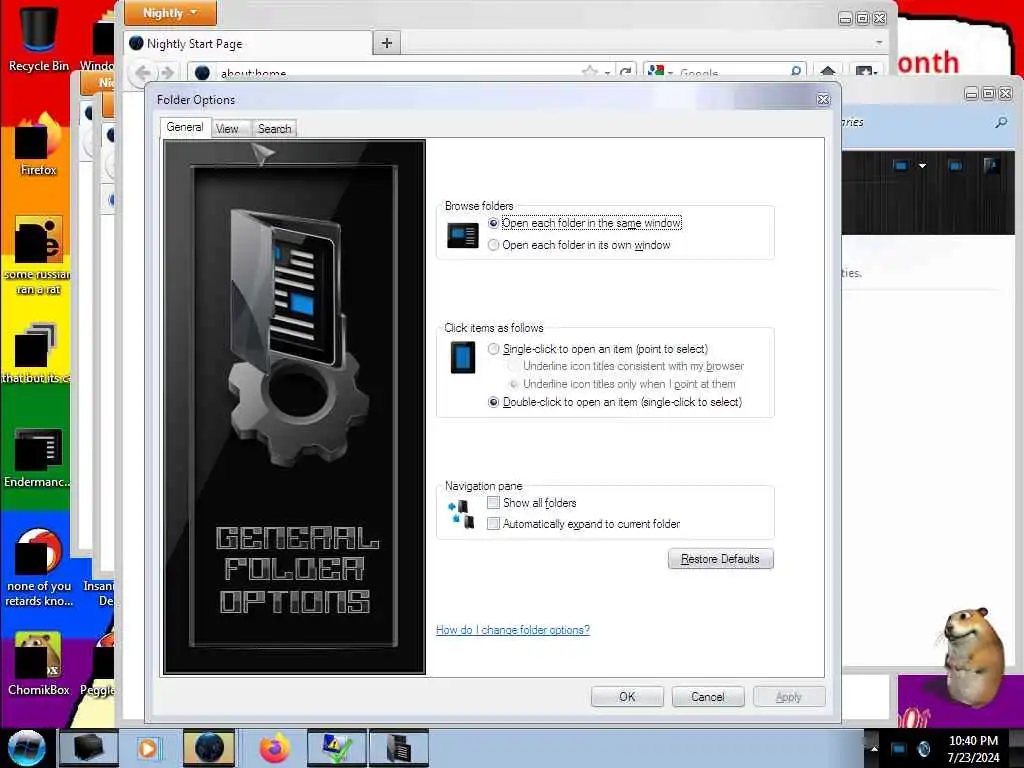Image resolution: width=1024 pixels, height=768 pixels.
Task: Switch to the Nightly globe taskbar button
Action: click(208, 748)
